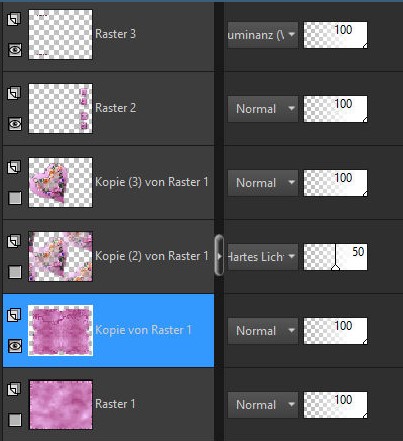Hide the Raster 3 layer via eye icon
The image size is (403, 441).
pyautogui.click(x=15, y=50)
